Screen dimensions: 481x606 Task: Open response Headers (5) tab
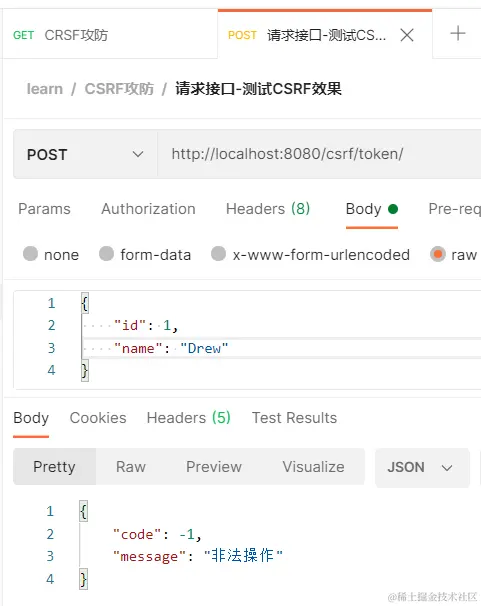click(189, 418)
